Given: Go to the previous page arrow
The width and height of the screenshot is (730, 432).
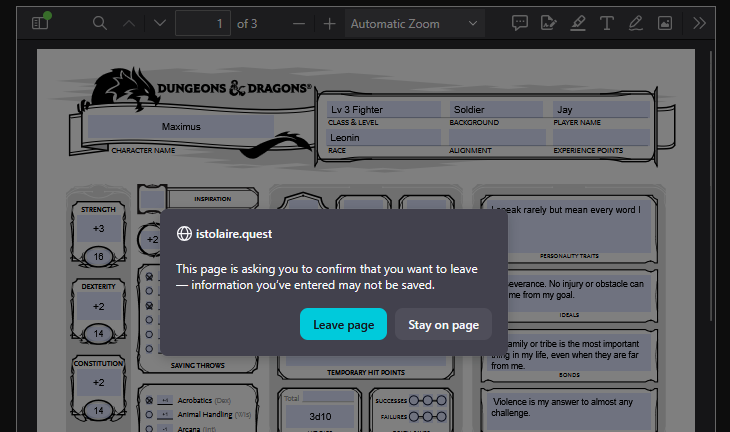Looking at the screenshot, I should [129, 23].
